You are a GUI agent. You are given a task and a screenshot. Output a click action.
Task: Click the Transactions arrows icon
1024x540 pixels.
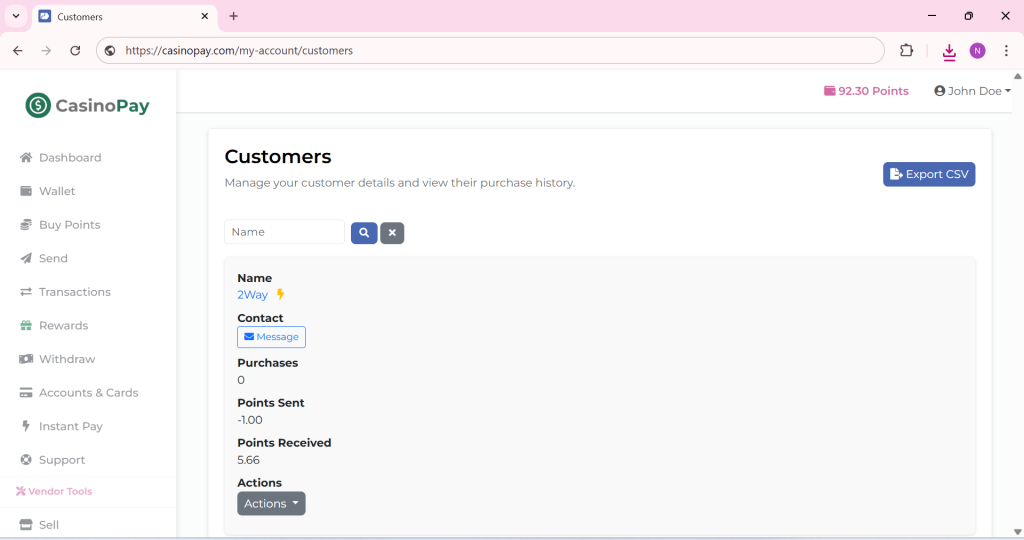click(x=26, y=292)
